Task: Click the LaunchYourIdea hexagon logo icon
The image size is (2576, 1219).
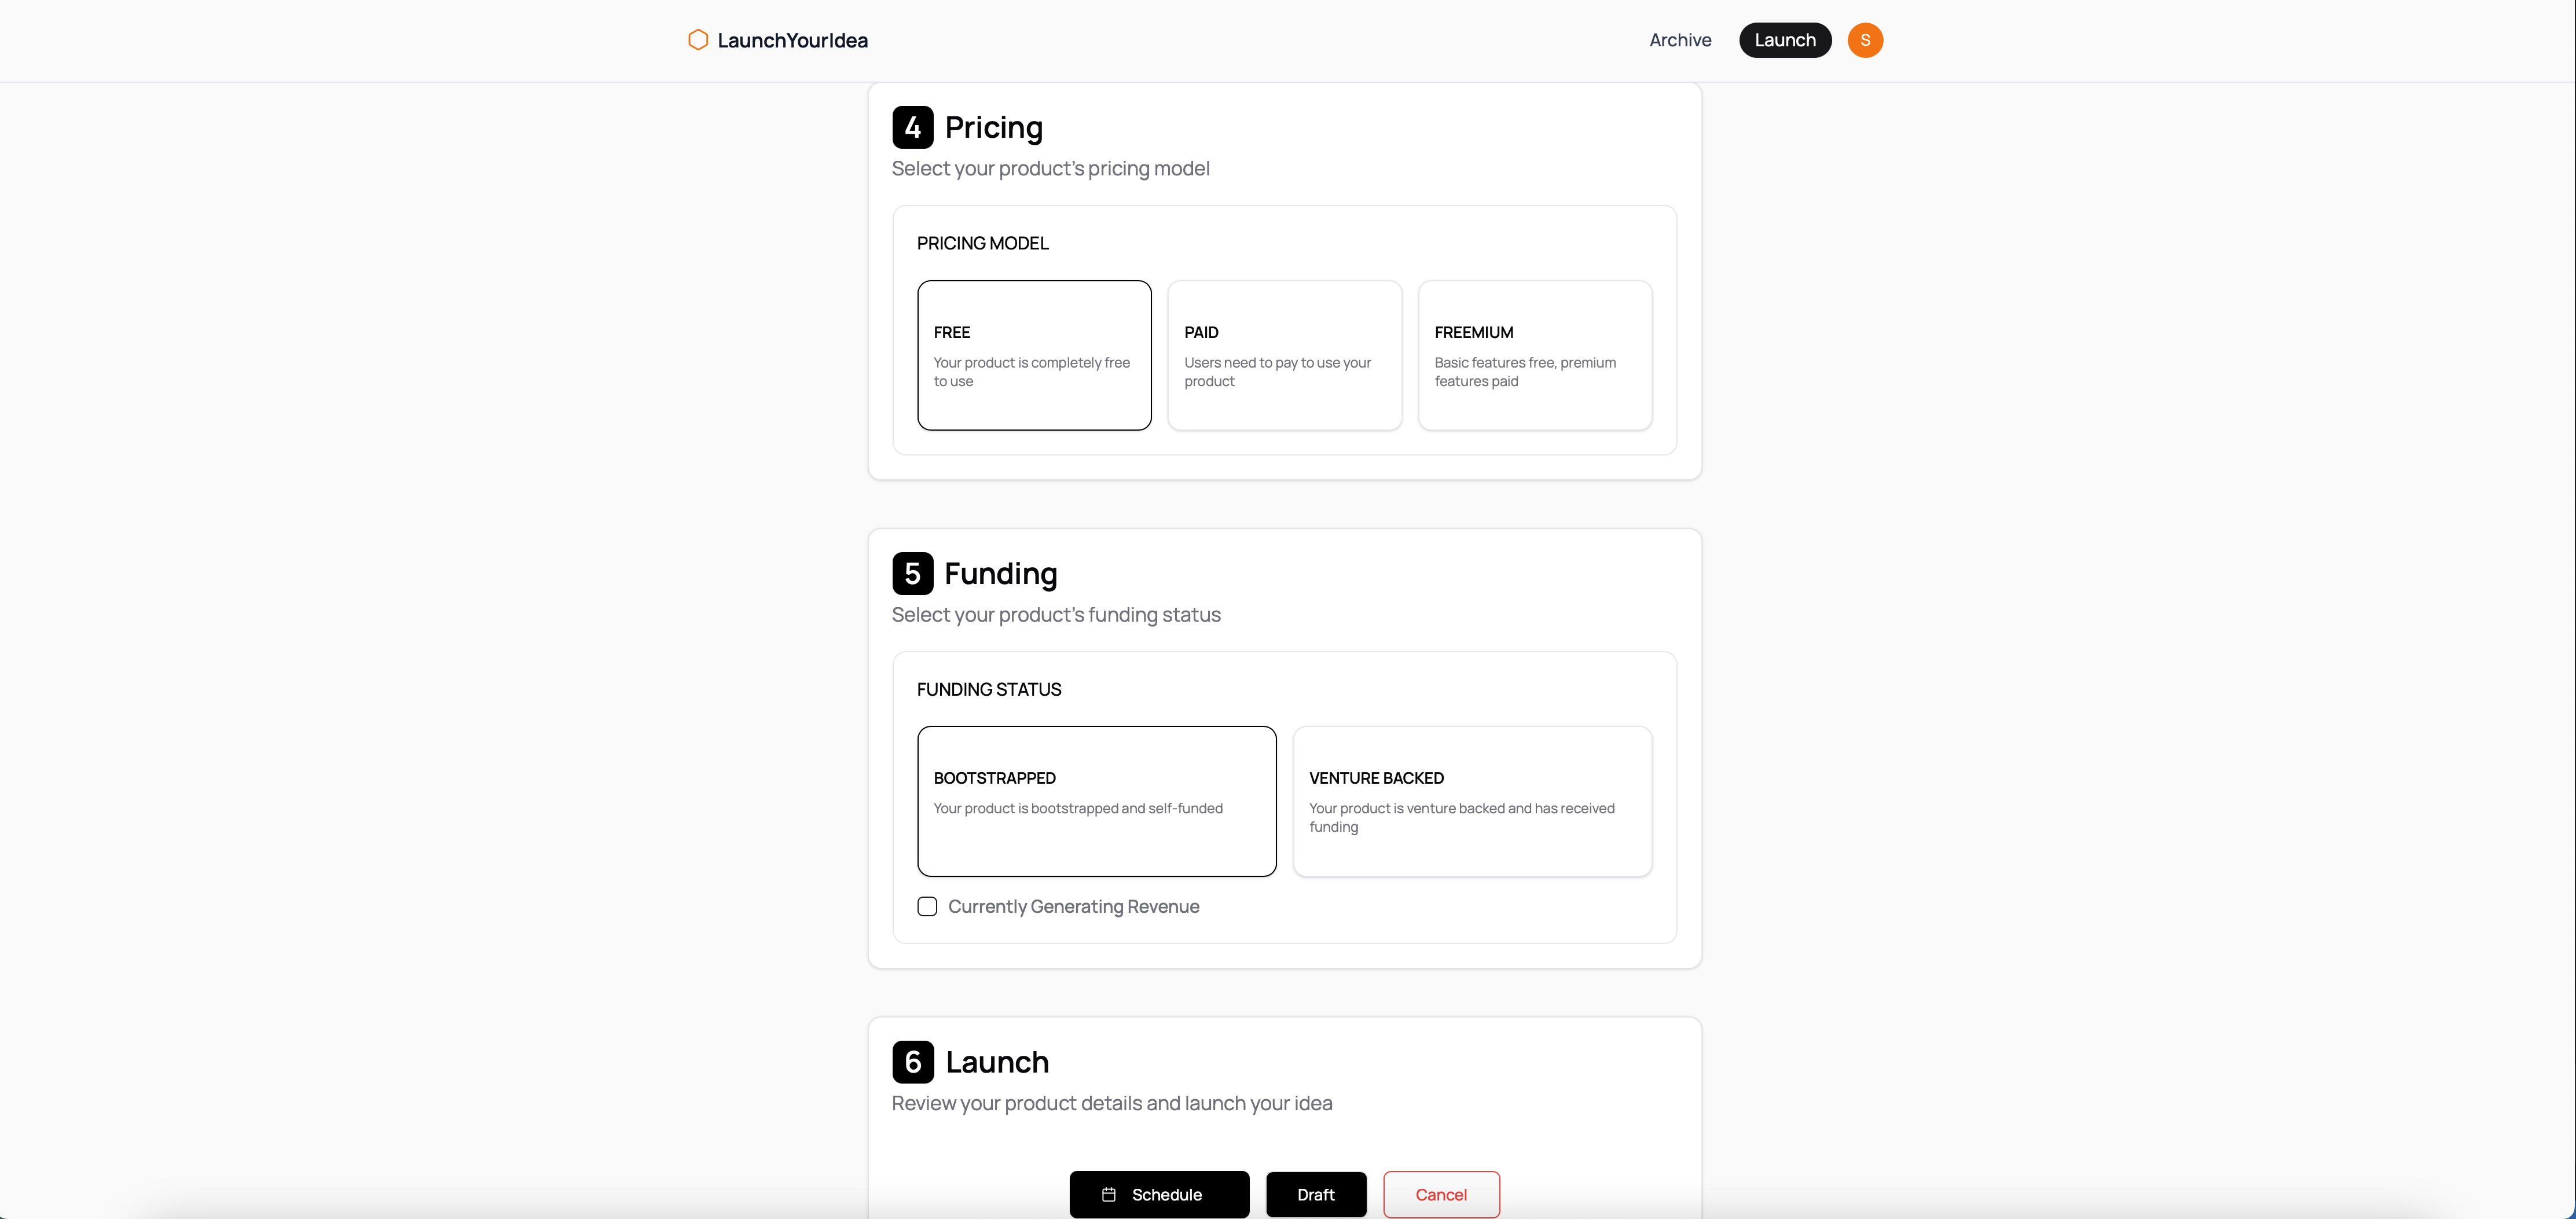Action: [x=698, y=40]
